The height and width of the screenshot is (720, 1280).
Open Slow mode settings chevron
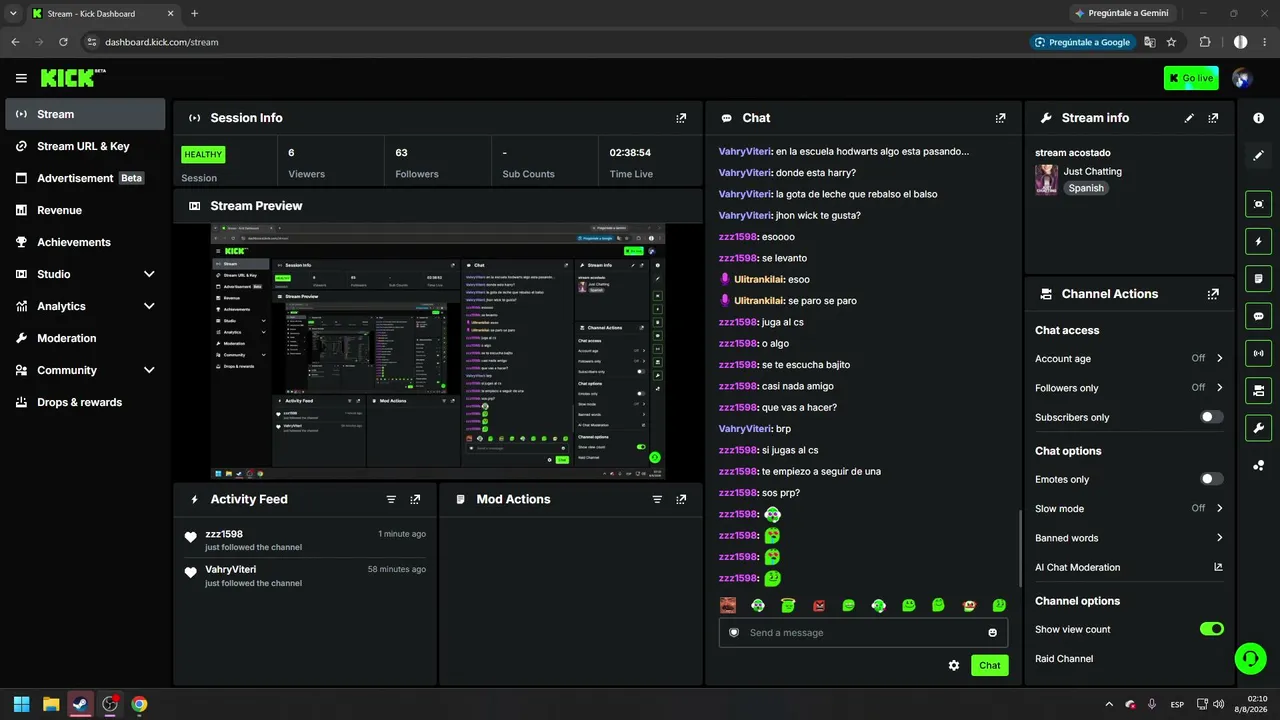1219,508
